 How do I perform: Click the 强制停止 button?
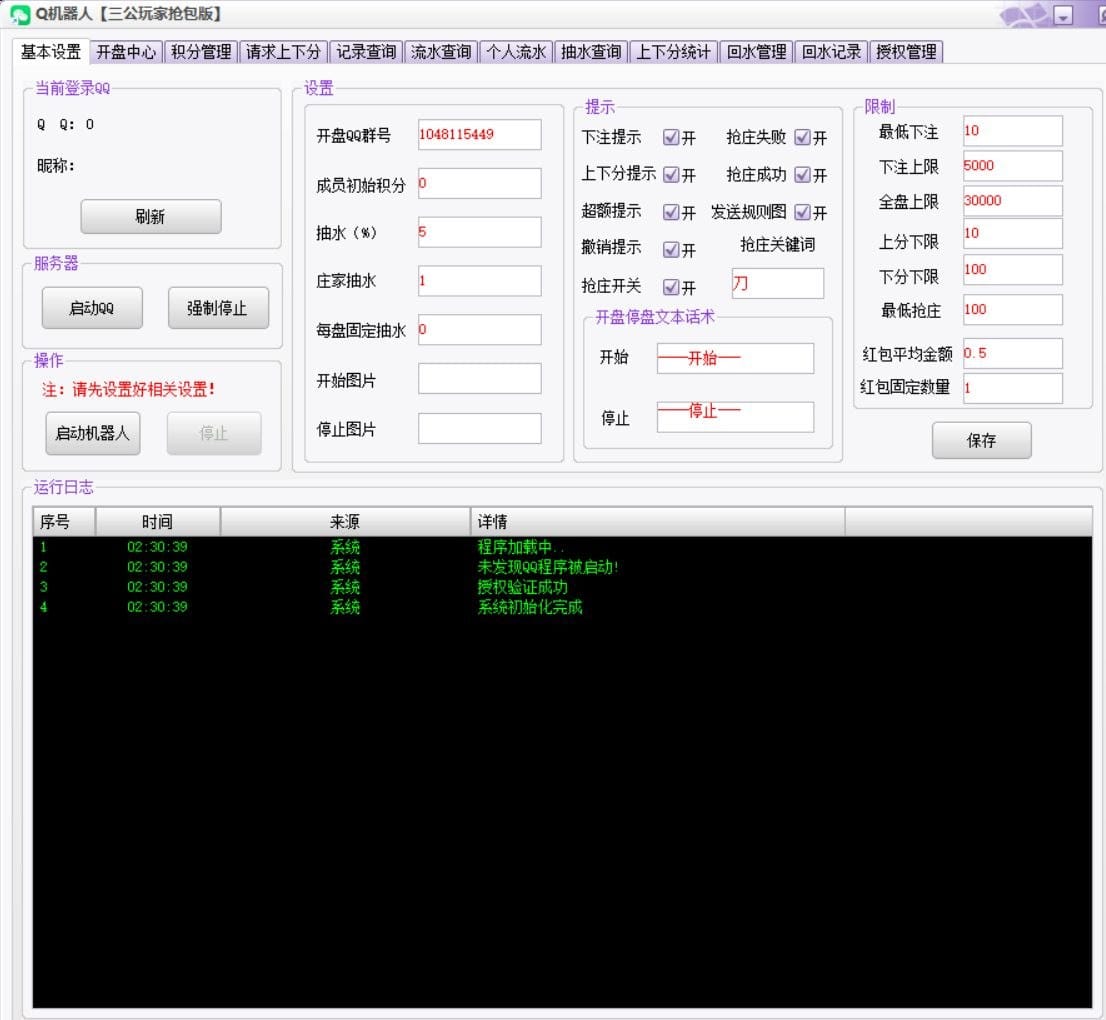point(218,308)
